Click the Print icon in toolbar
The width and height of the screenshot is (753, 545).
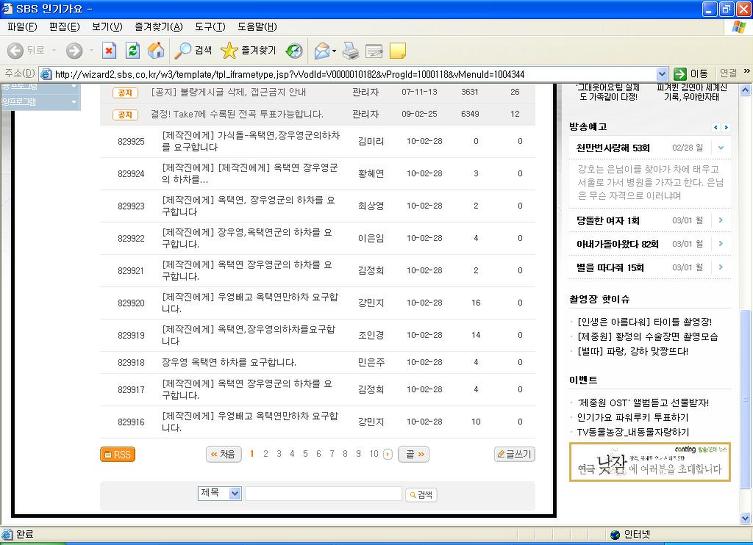click(x=351, y=50)
